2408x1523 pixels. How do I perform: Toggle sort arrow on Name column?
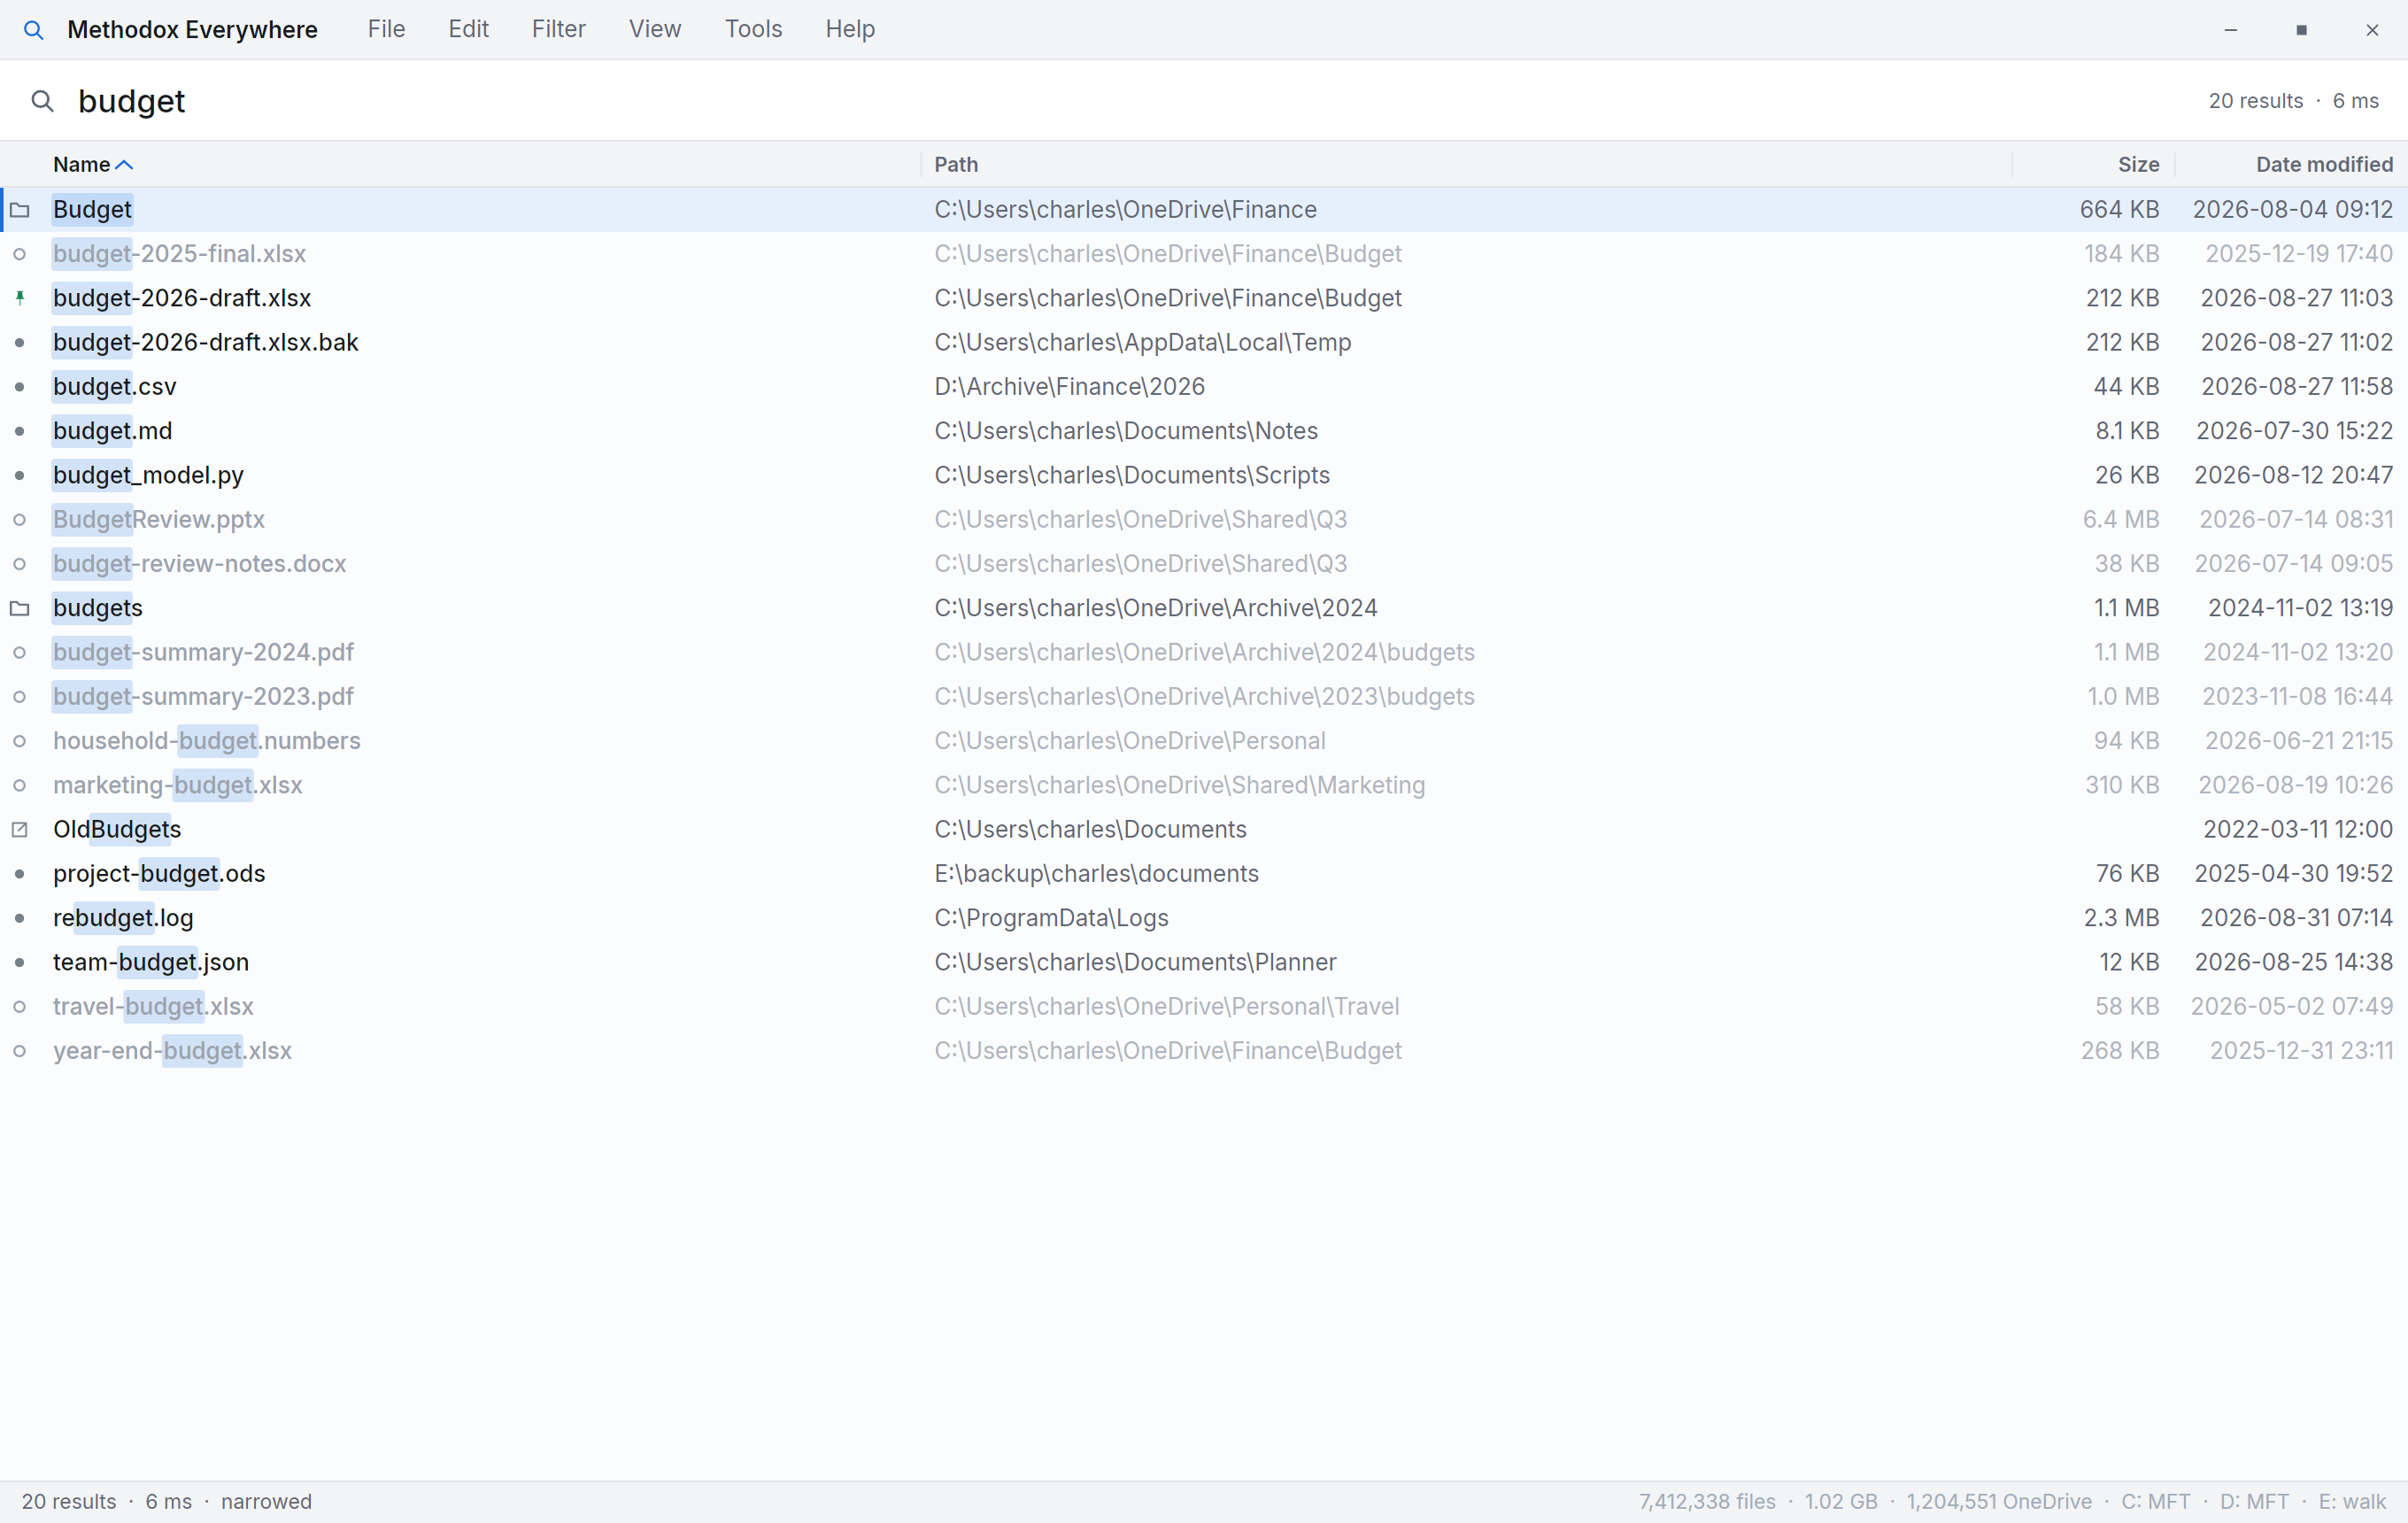pos(124,165)
